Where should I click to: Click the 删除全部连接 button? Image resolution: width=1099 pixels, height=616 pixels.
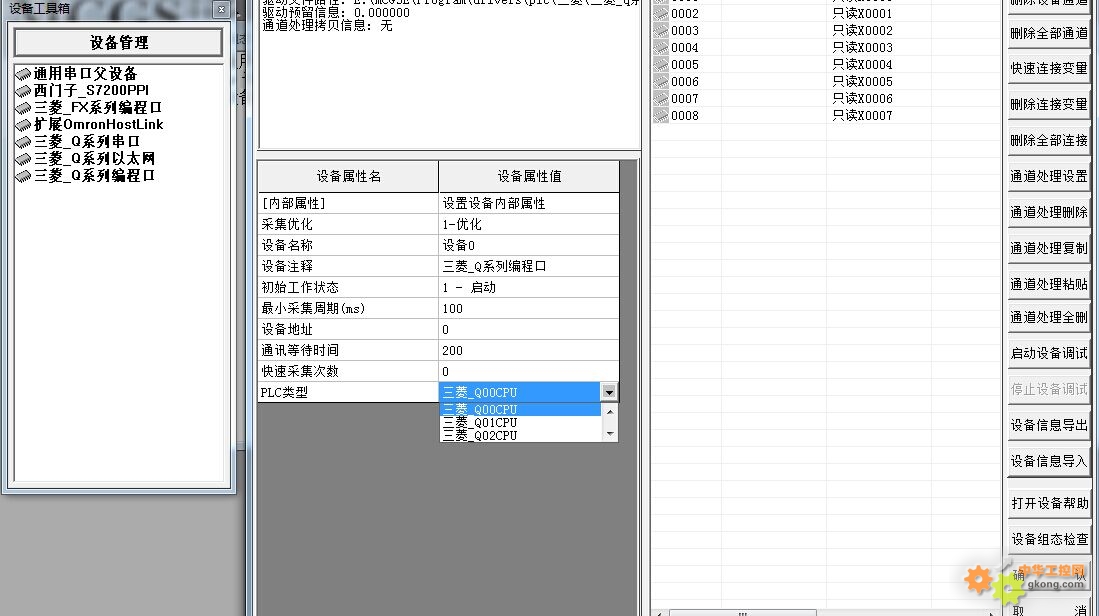(1049, 140)
